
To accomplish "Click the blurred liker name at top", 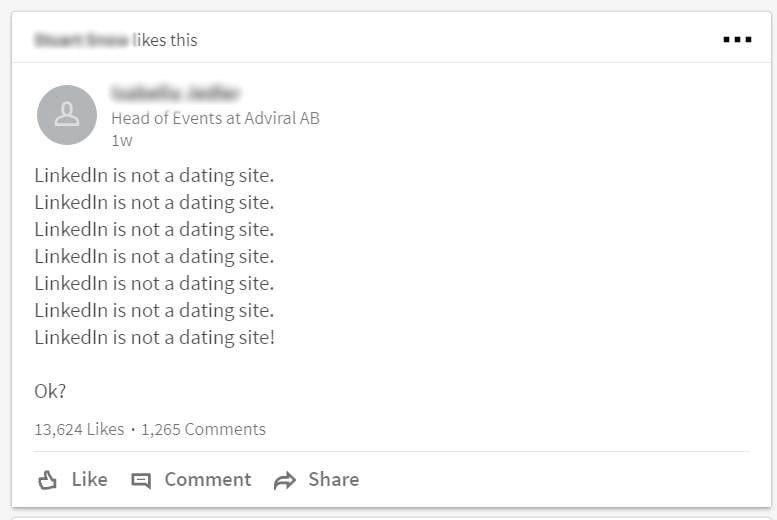I will click(x=80, y=40).
